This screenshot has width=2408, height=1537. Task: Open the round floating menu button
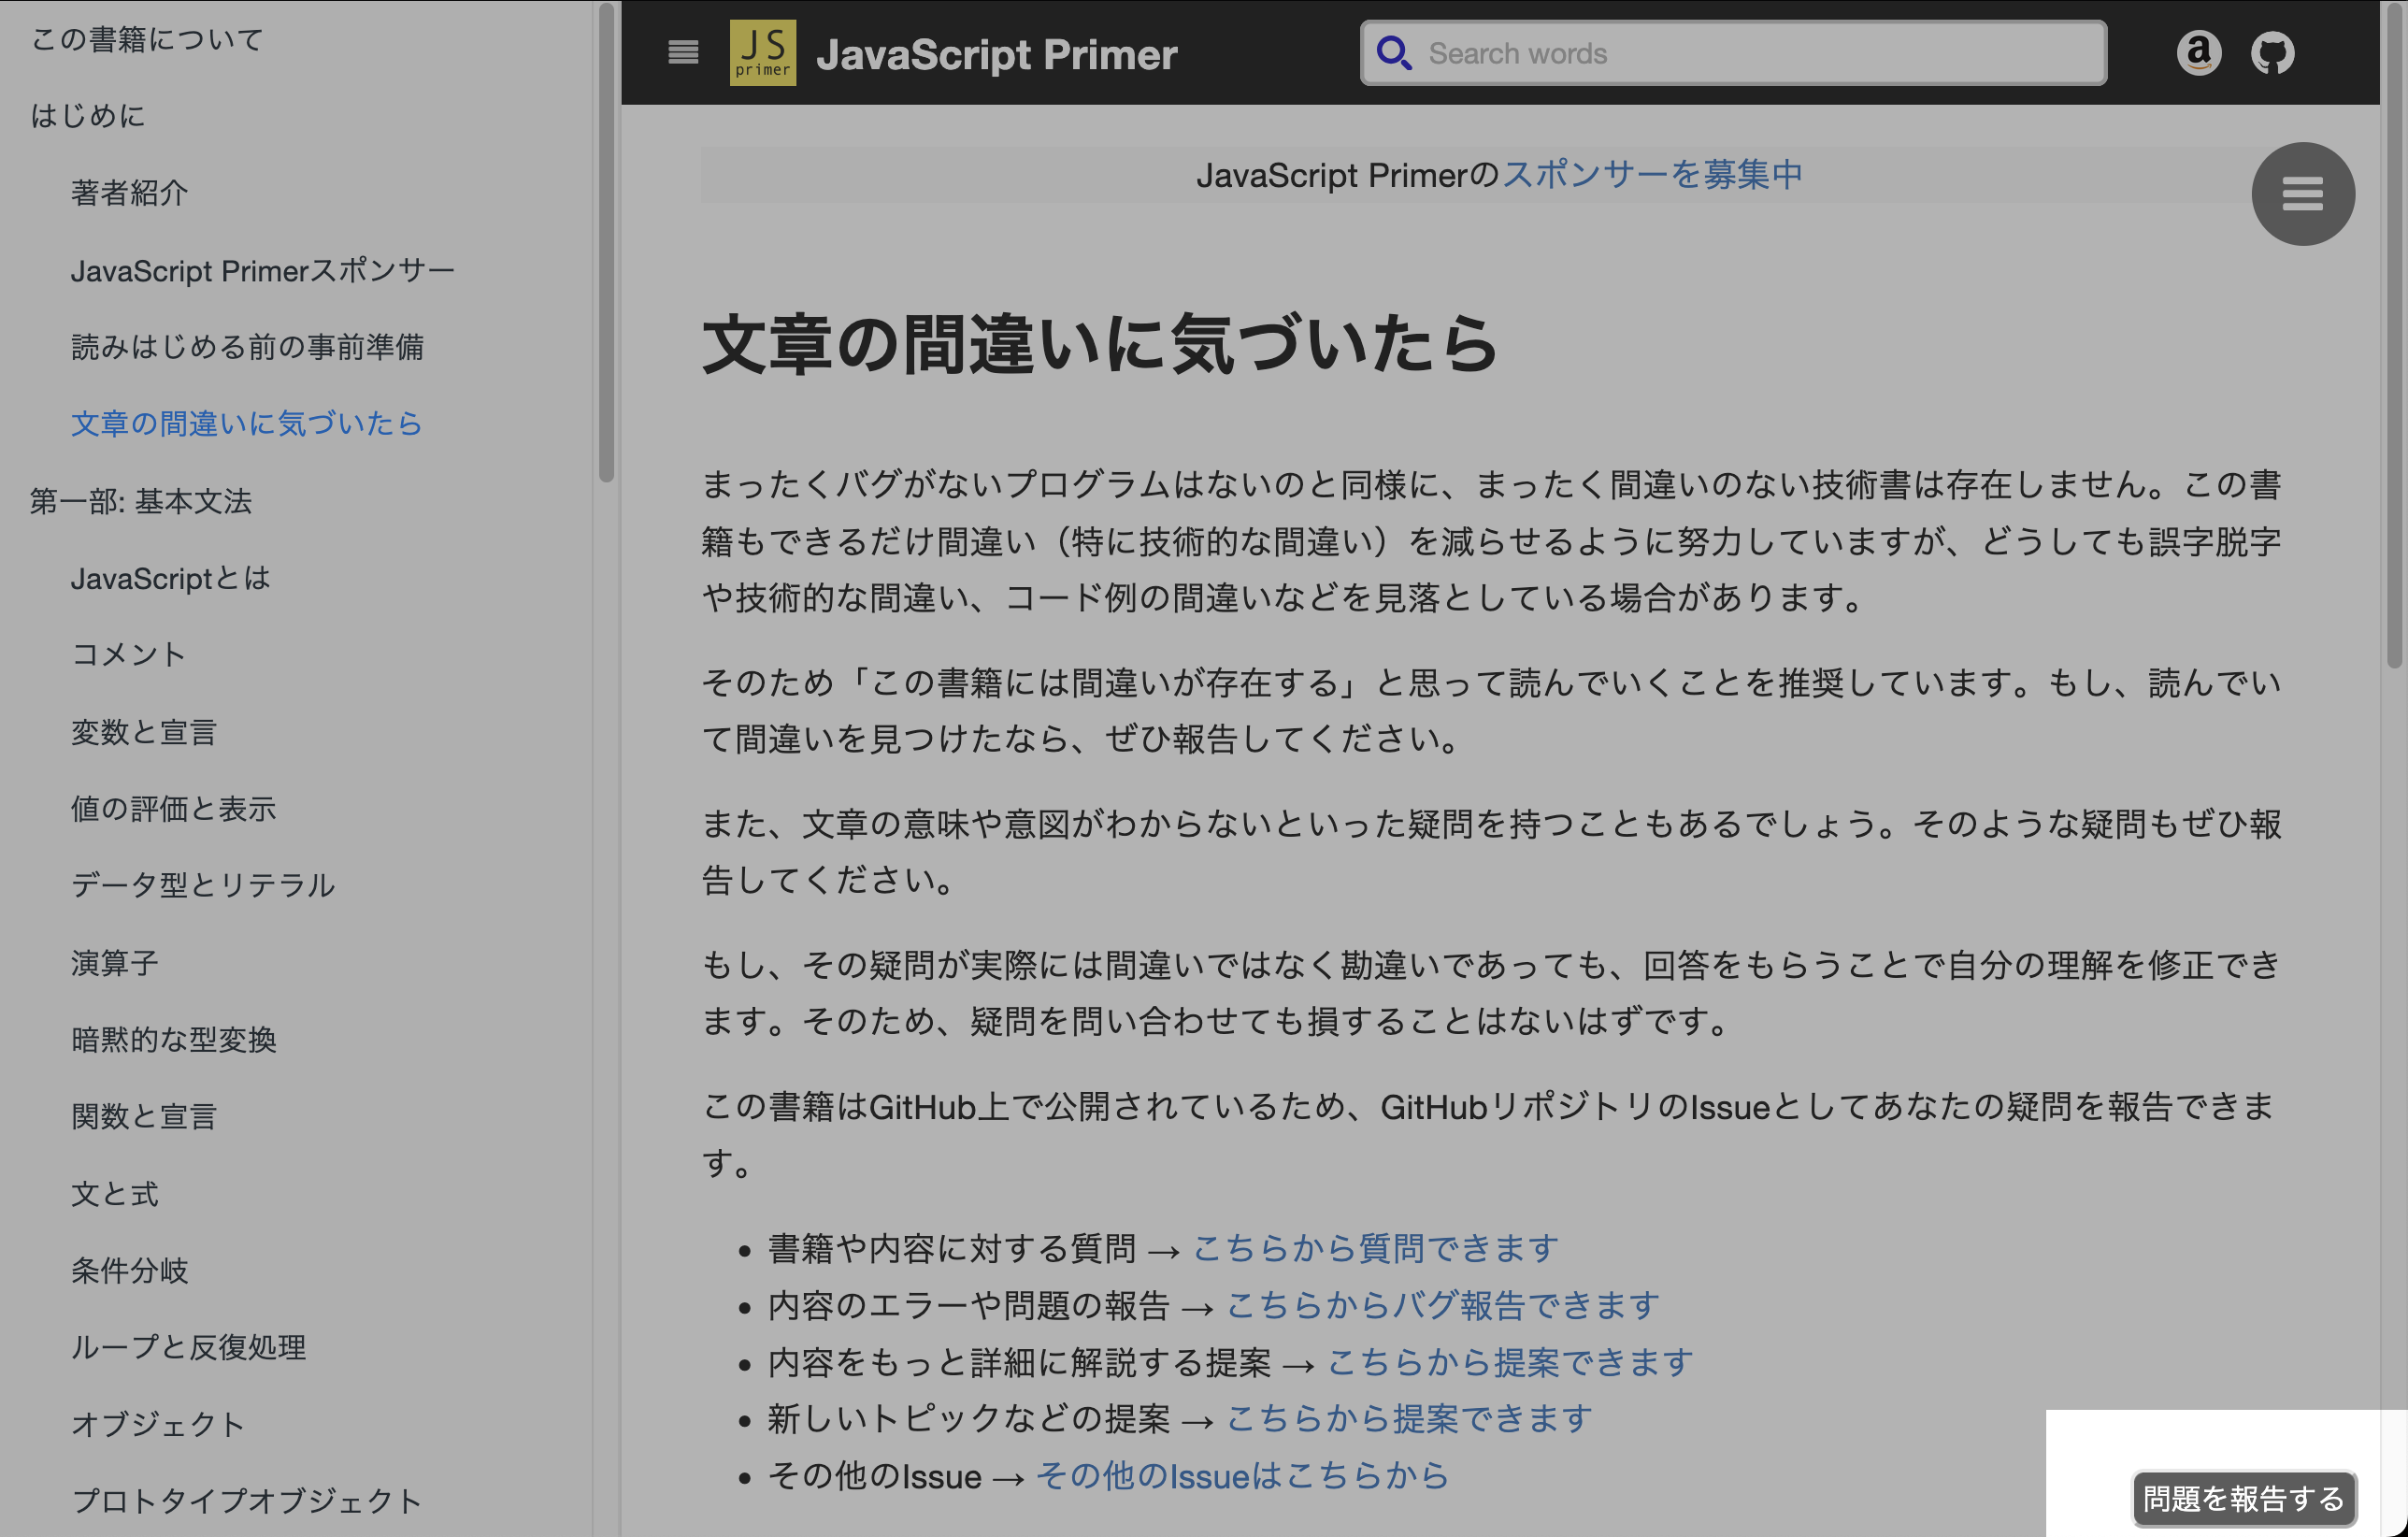click(2302, 194)
